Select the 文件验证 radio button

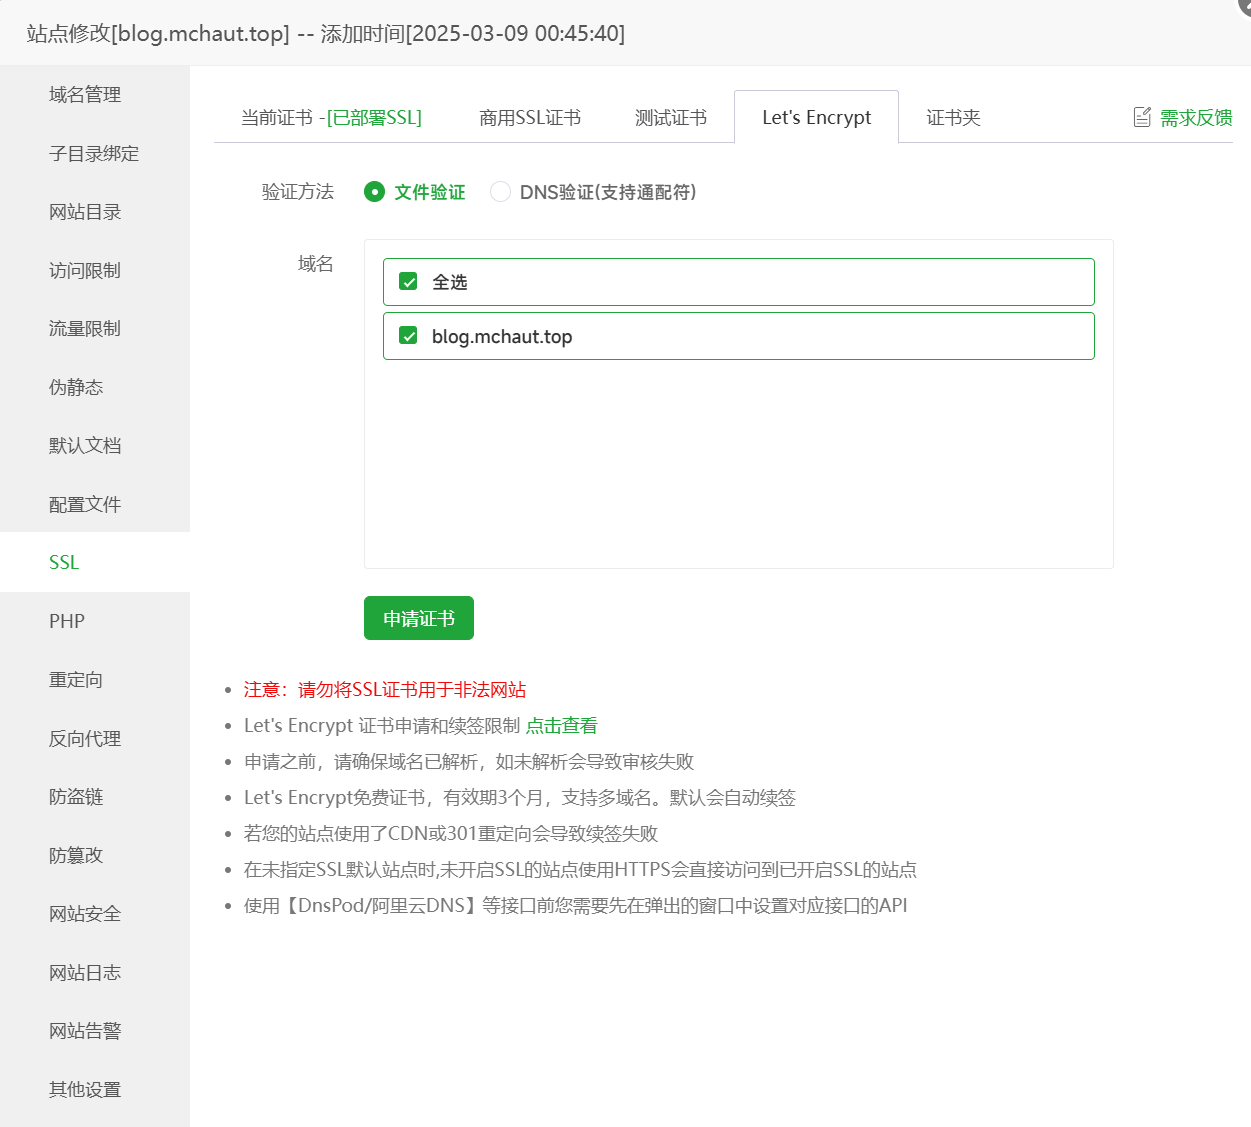point(375,192)
